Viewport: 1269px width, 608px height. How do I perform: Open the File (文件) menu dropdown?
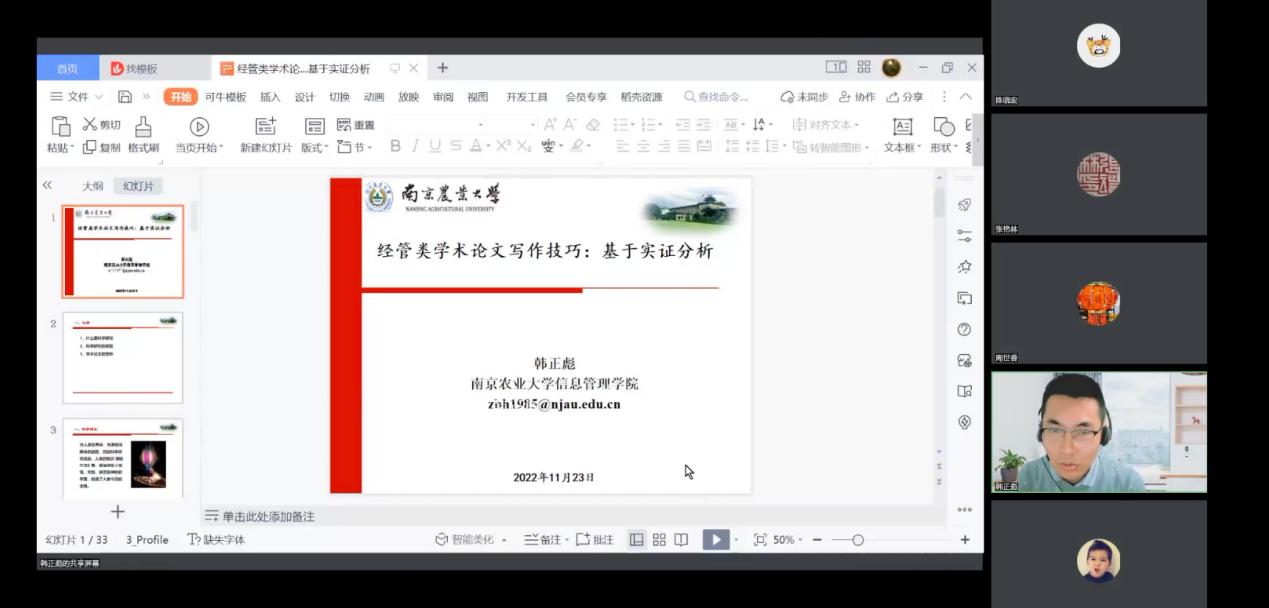pos(77,97)
